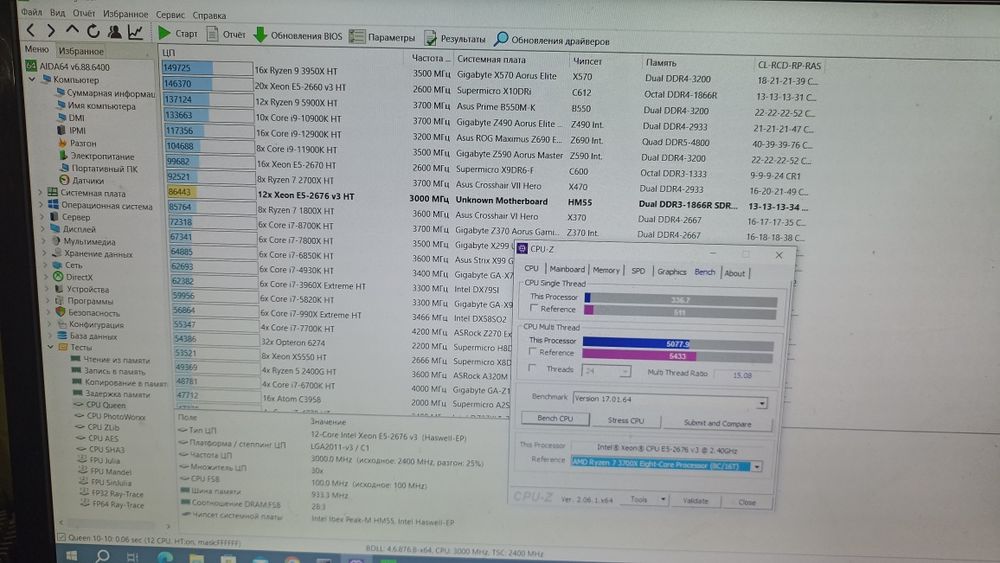The width and height of the screenshot is (1000, 563).
Task: Click Обновления драйверов toolbar button
Action: 552,40
